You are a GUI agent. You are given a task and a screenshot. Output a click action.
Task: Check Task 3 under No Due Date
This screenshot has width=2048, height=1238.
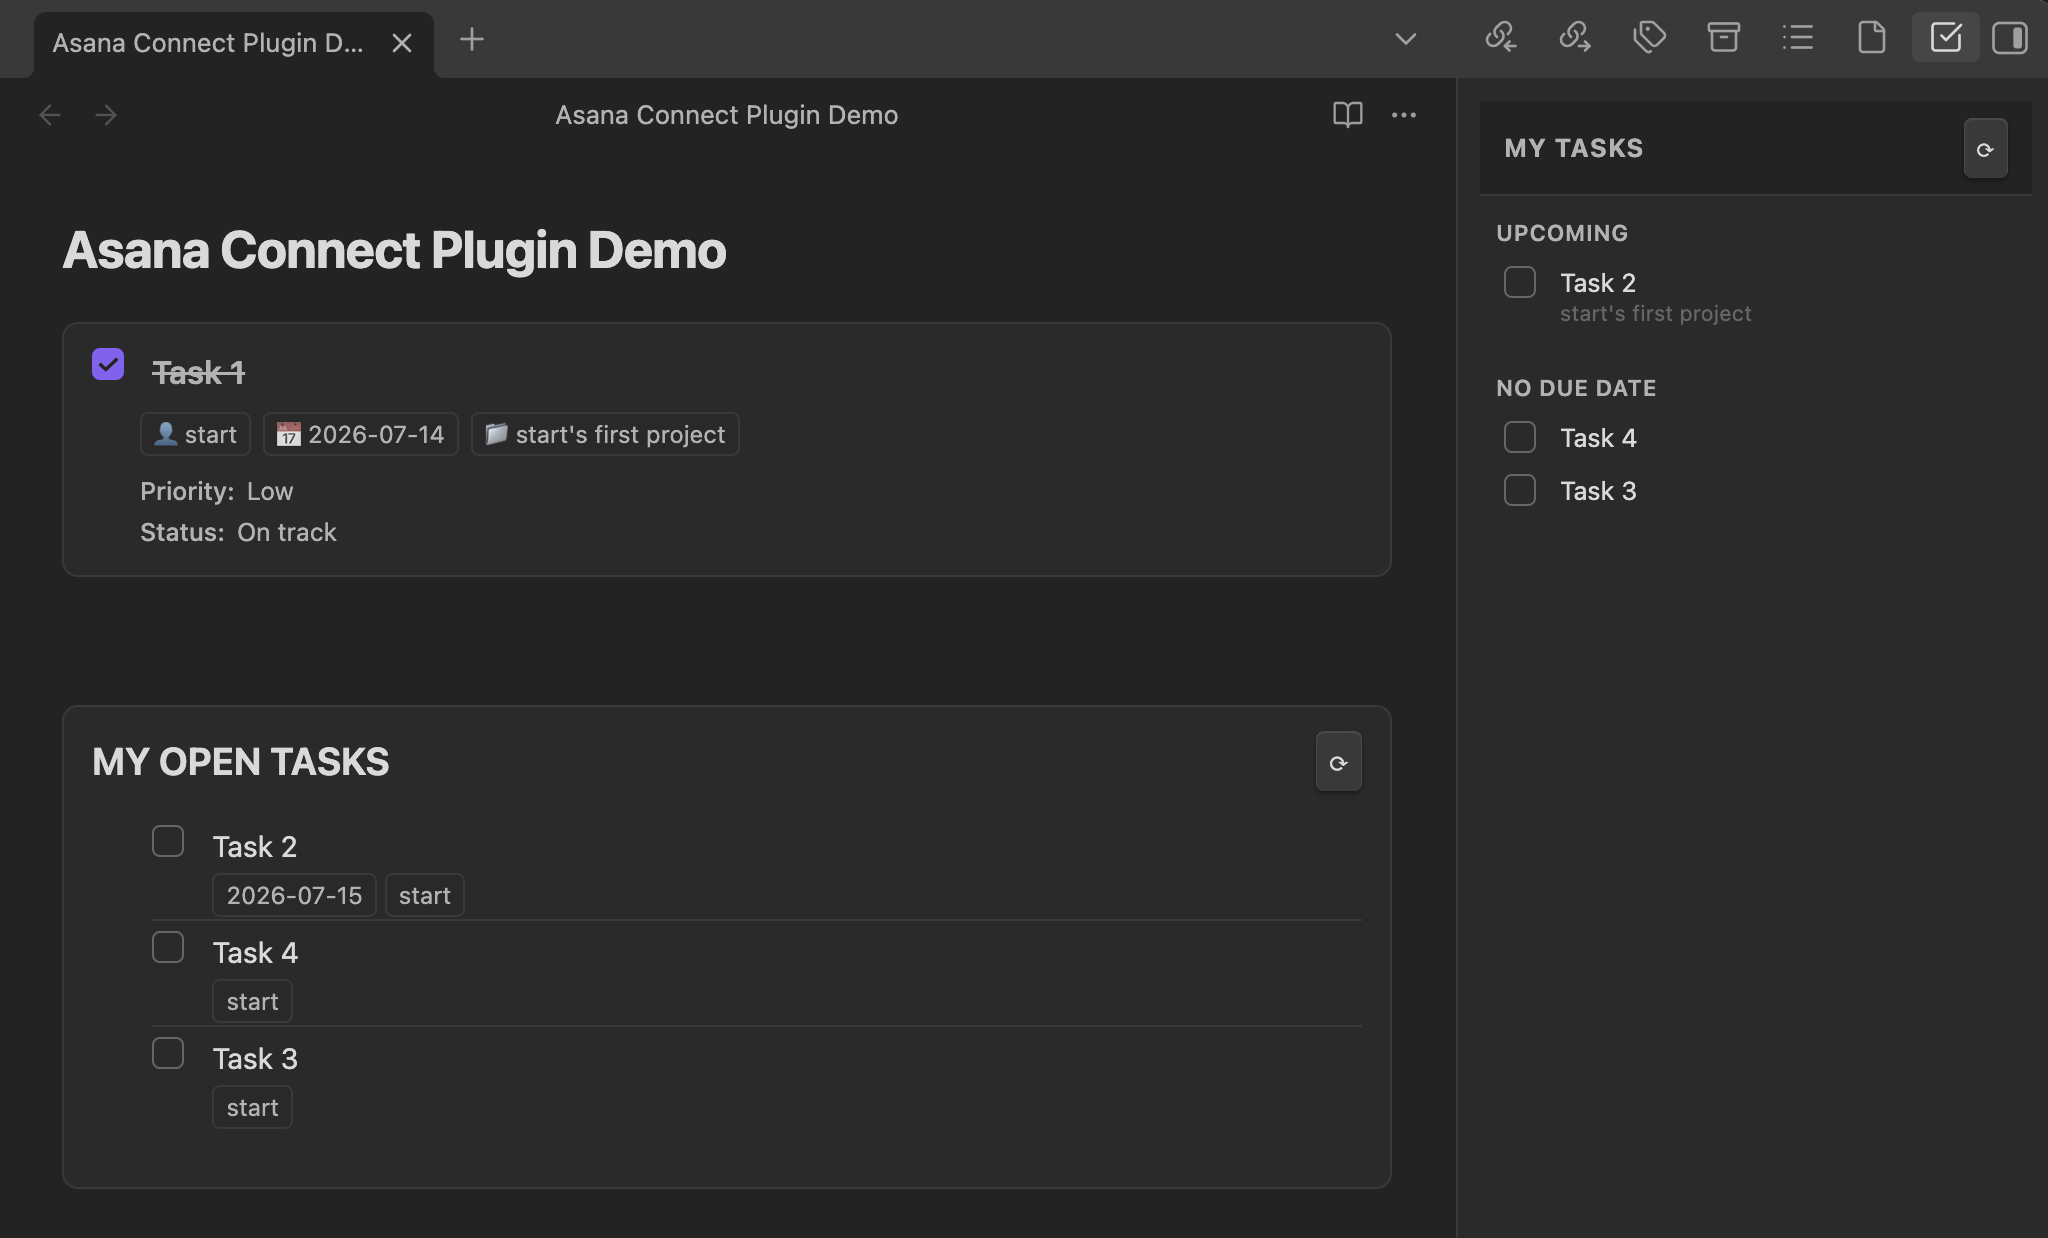point(1520,490)
